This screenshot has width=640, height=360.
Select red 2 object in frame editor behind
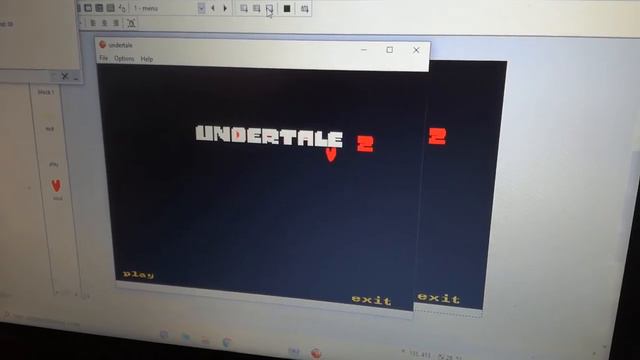(438, 136)
